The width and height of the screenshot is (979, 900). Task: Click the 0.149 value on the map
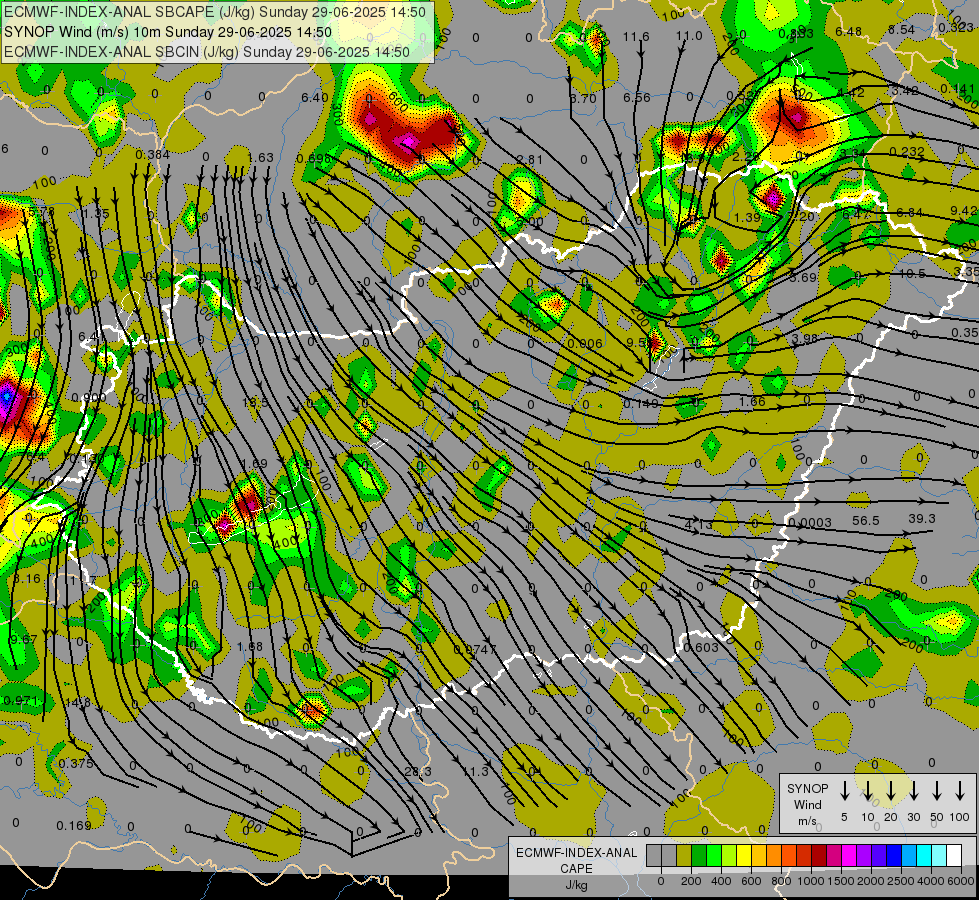point(641,403)
